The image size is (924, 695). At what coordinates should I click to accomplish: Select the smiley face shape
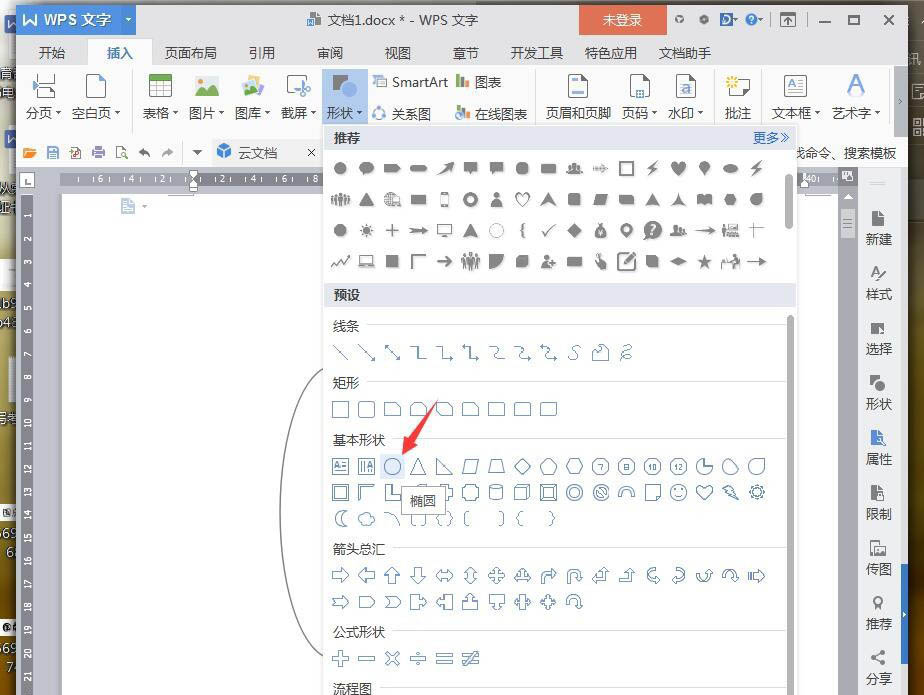pos(678,492)
